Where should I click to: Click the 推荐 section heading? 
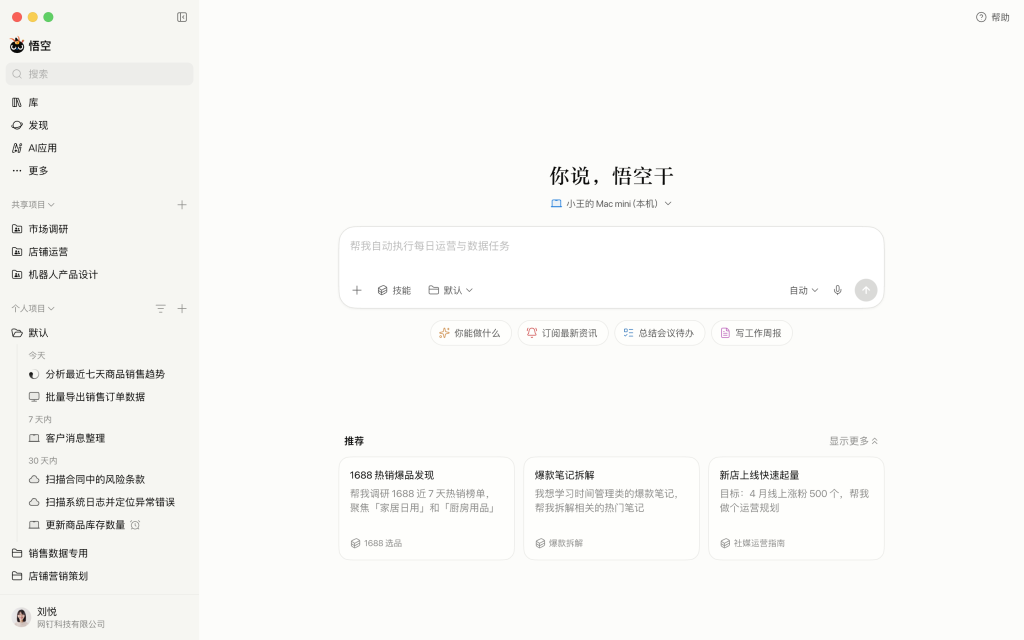(x=354, y=441)
